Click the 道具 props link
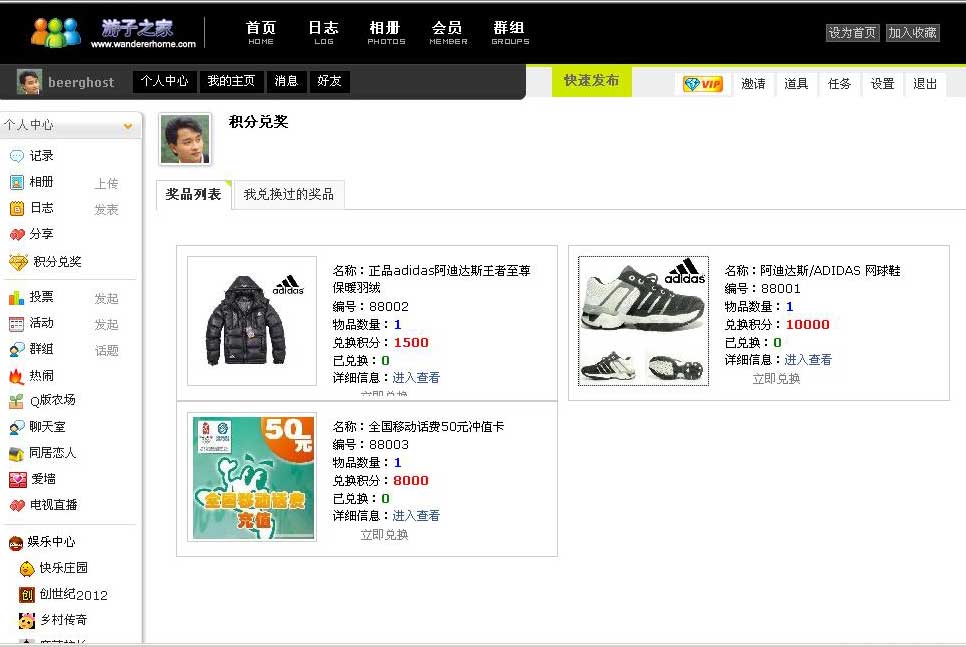This screenshot has height=647, width=966. (x=796, y=84)
